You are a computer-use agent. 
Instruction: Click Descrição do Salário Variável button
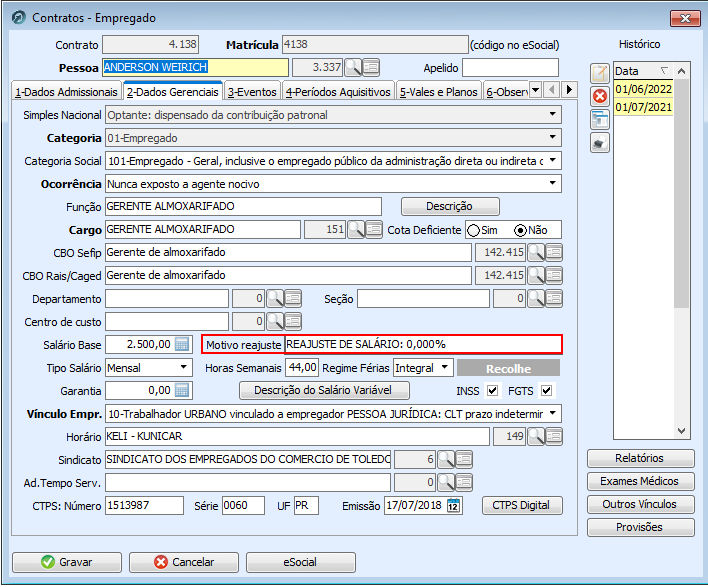click(324, 391)
